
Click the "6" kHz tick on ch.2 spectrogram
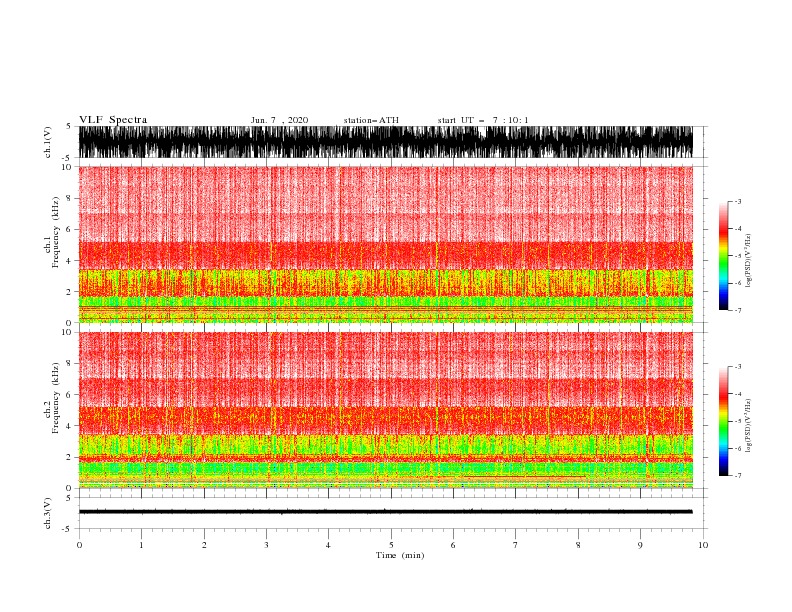pyautogui.click(x=69, y=395)
